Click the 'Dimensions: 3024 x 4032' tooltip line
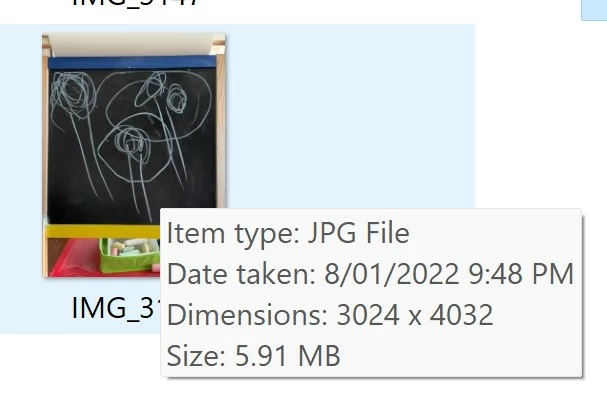The width and height of the screenshot is (607, 402). tap(330, 314)
